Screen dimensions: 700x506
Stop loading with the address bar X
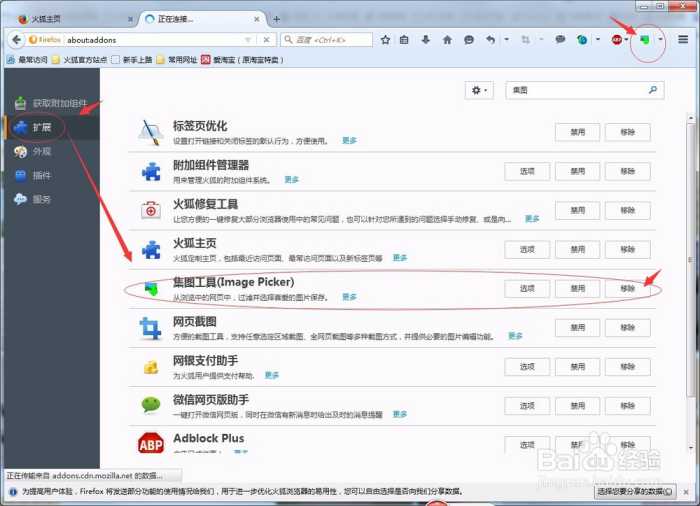pyautogui.click(x=267, y=40)
